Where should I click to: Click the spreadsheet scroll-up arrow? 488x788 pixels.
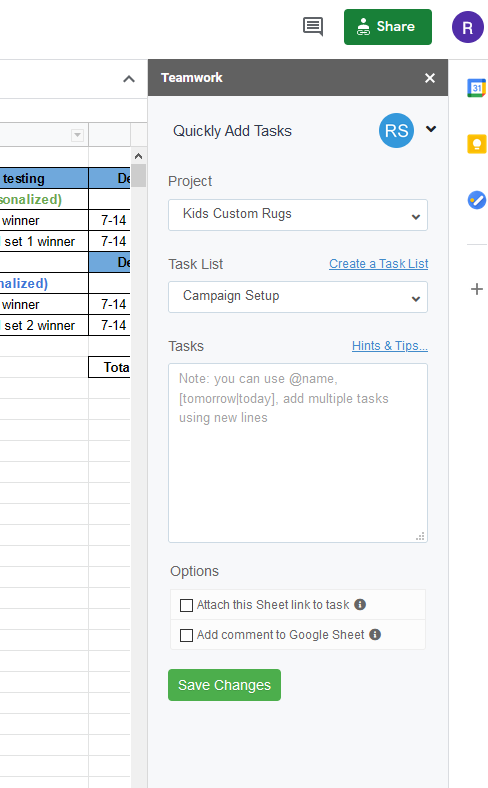point(139,156)
